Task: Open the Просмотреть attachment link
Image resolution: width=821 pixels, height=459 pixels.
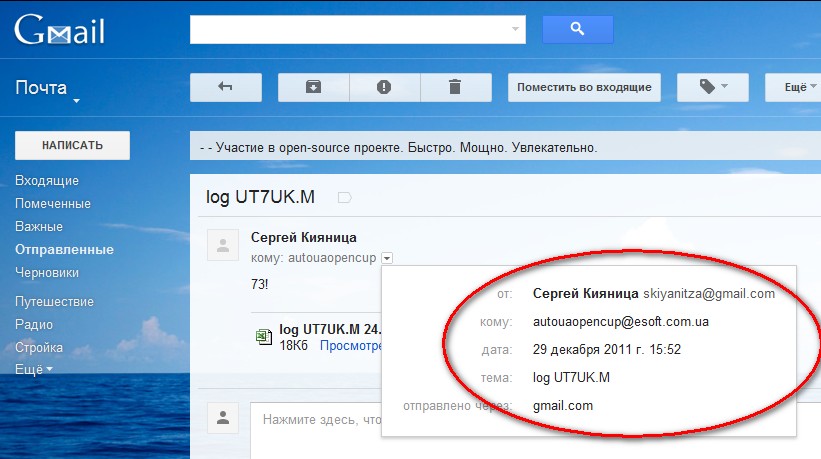Action: click(x=351, y=345)
